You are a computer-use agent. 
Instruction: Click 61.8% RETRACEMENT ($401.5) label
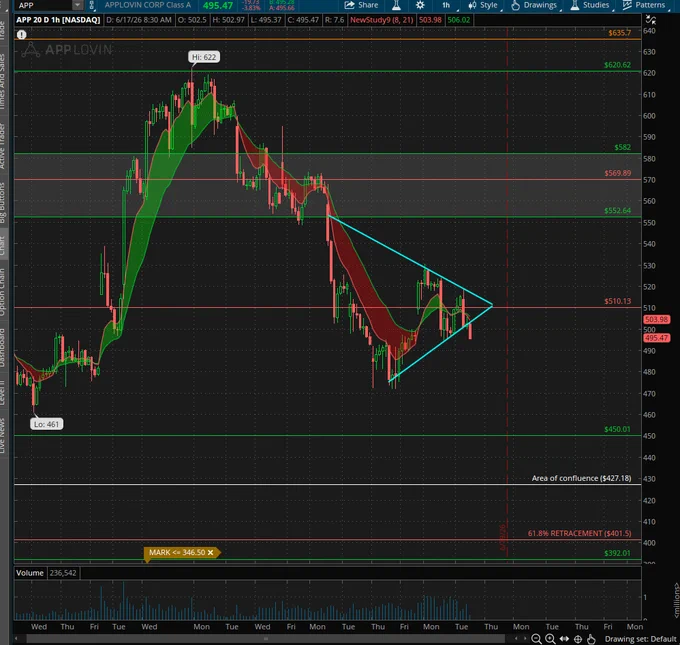(x=579, y=534)
